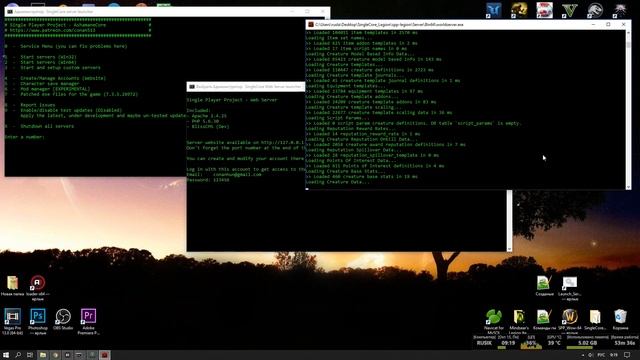Show hidden tray icons arrow

click(582, 355)
